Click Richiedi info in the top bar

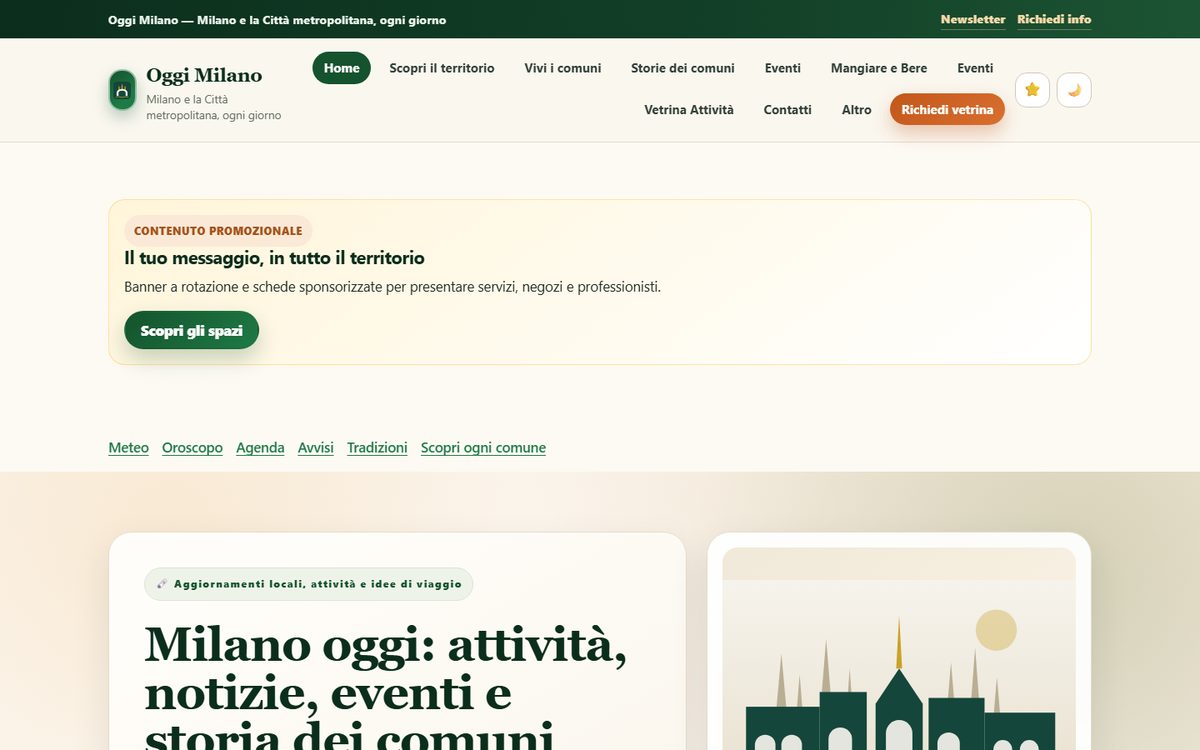(x=1054, y=19)
